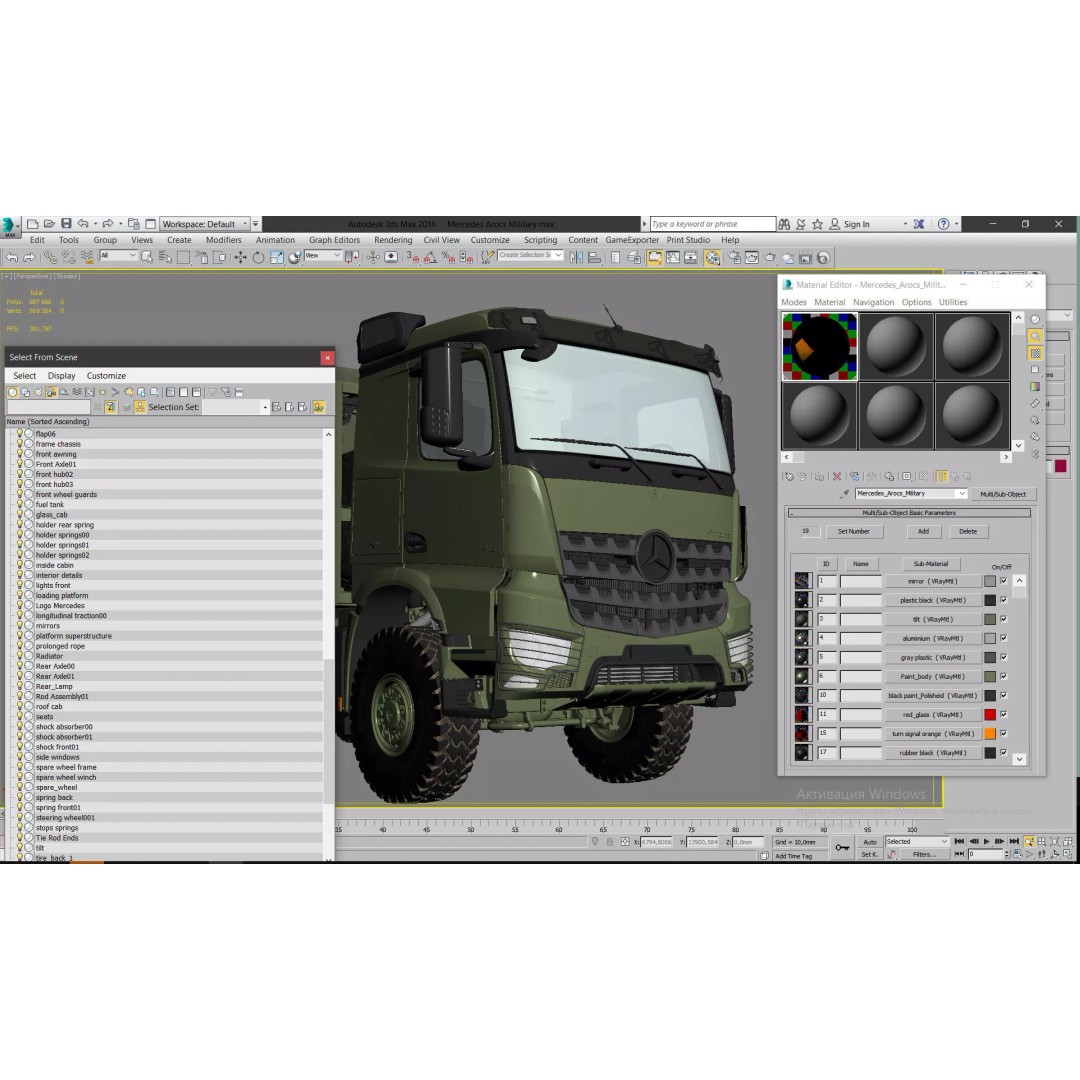
Task: Open the Scripting menu
Action: point(540,240)
